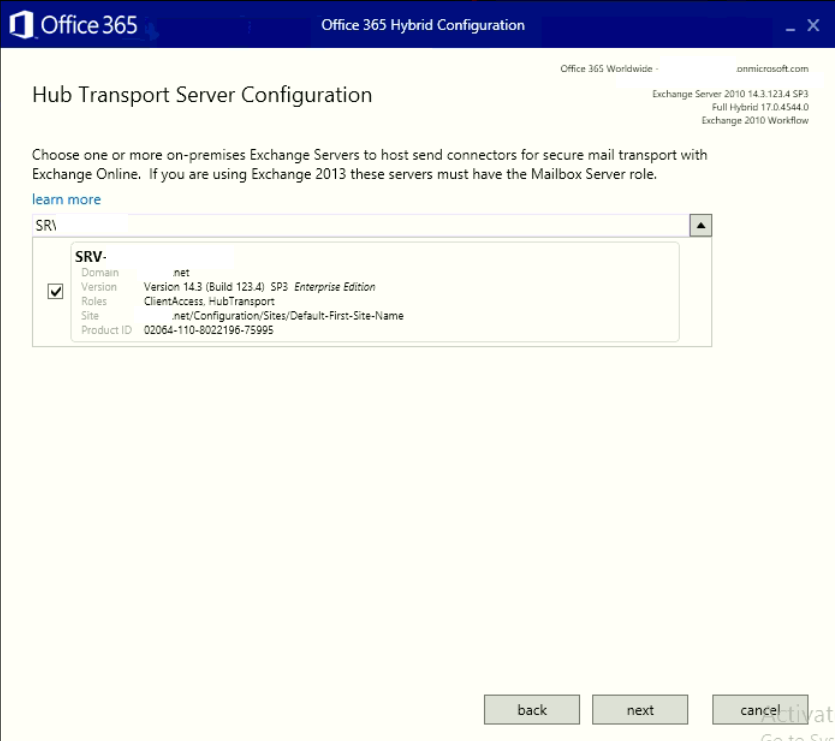The width and height of the screenshot is (835, 741).
Task: Click the Office 365 logo icon
Action: click(21, 25)
